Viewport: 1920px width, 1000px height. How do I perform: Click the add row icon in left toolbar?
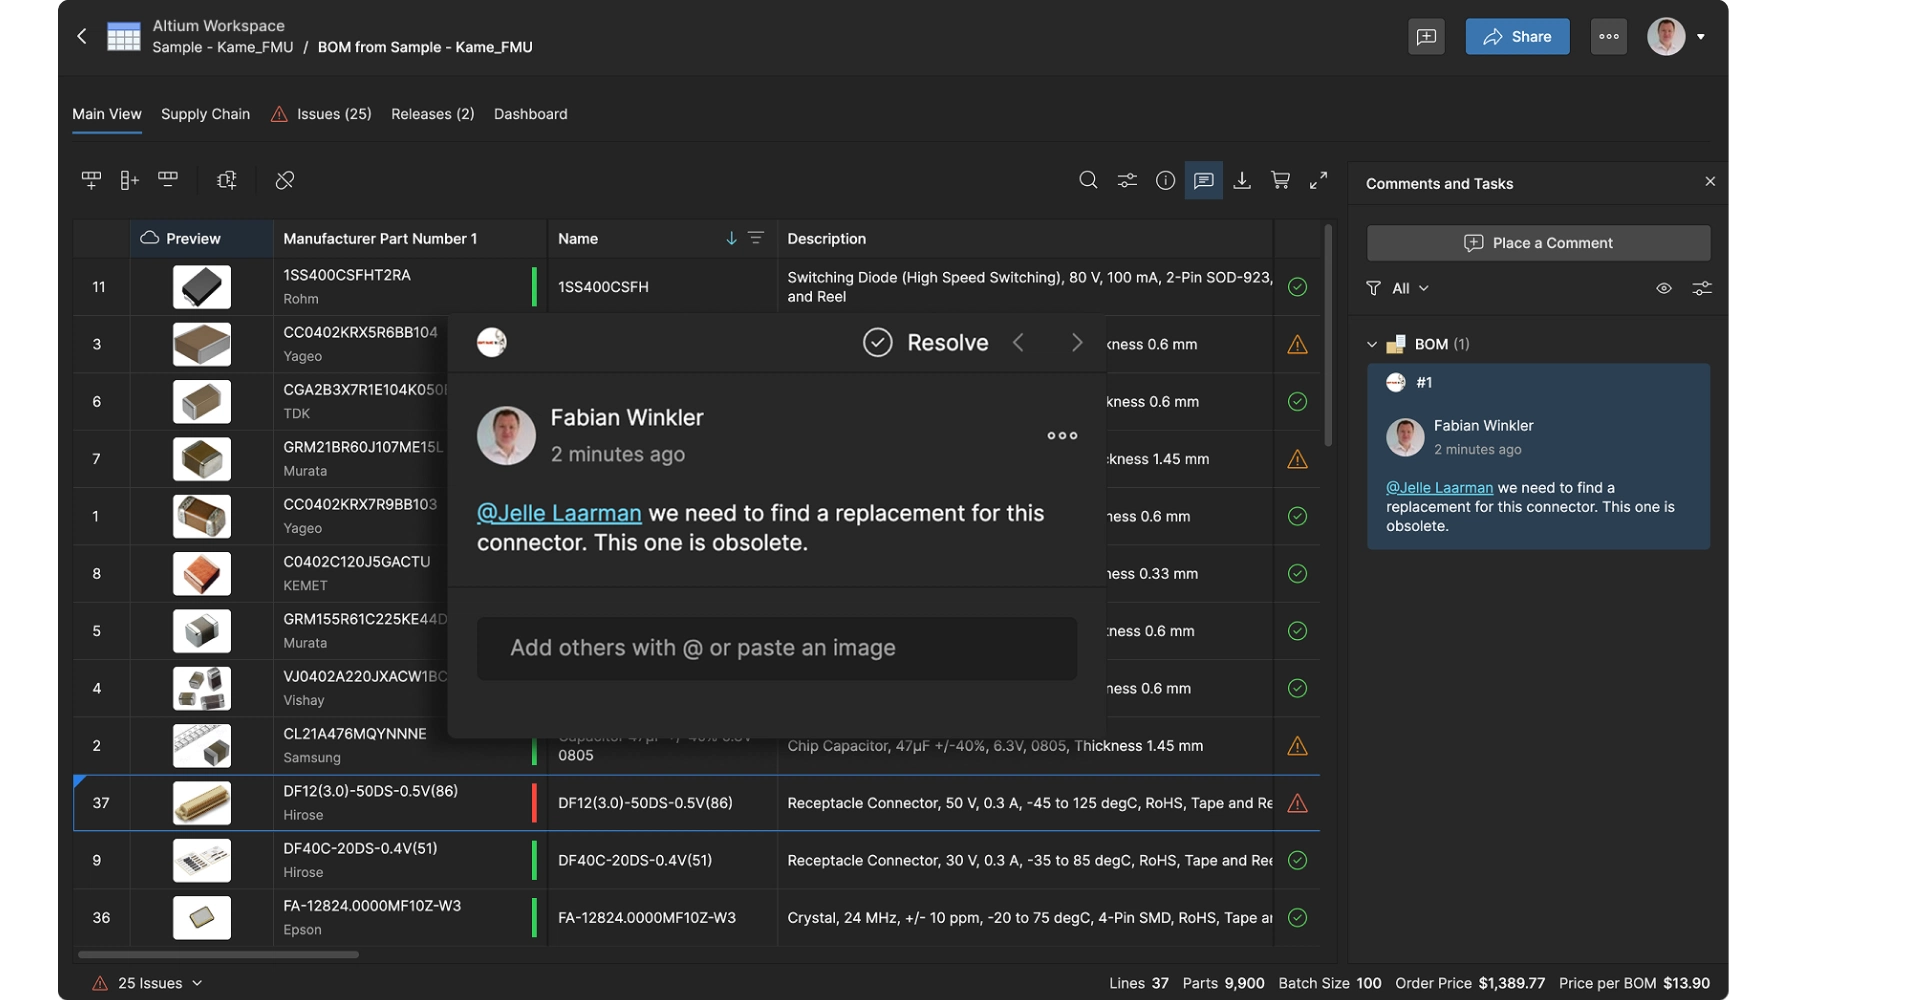tap(91, 180)
